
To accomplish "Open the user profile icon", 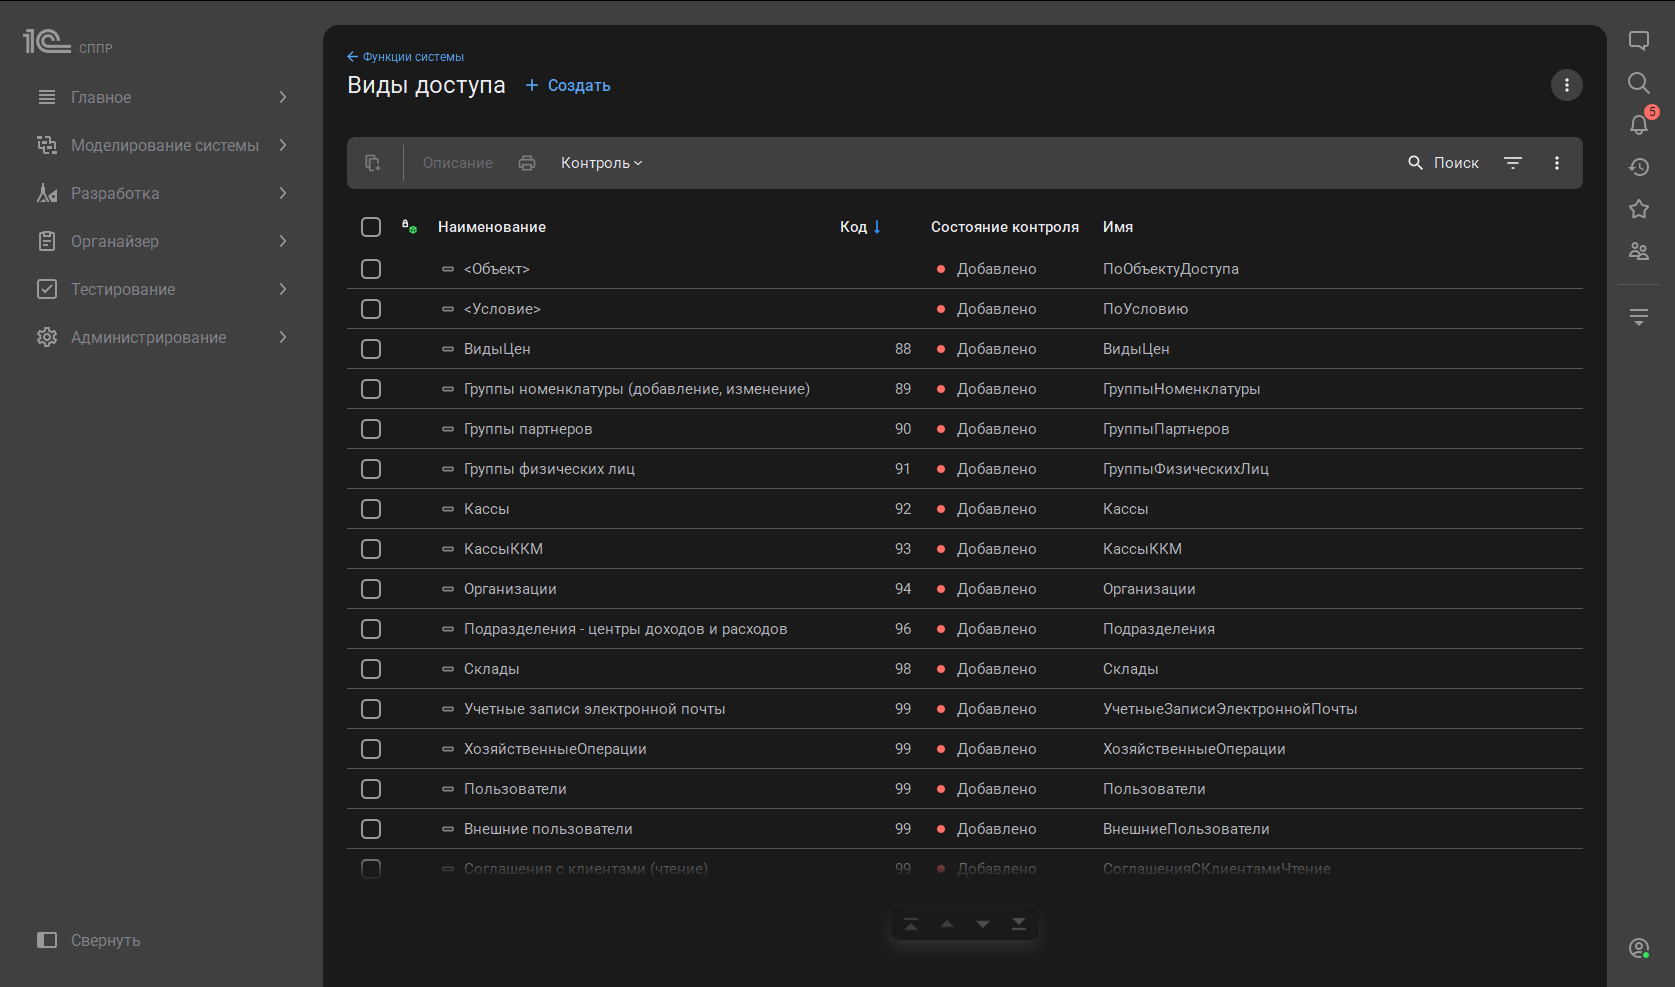I will coord(1638,948).
